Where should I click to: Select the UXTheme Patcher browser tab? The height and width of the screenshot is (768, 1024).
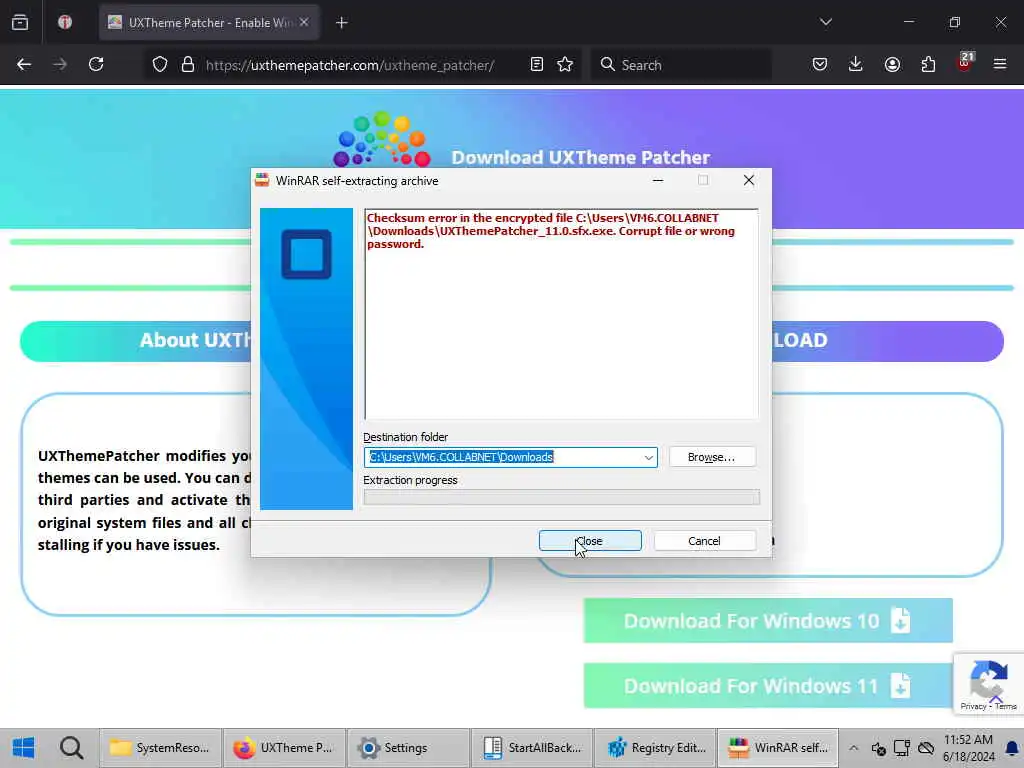209,23
